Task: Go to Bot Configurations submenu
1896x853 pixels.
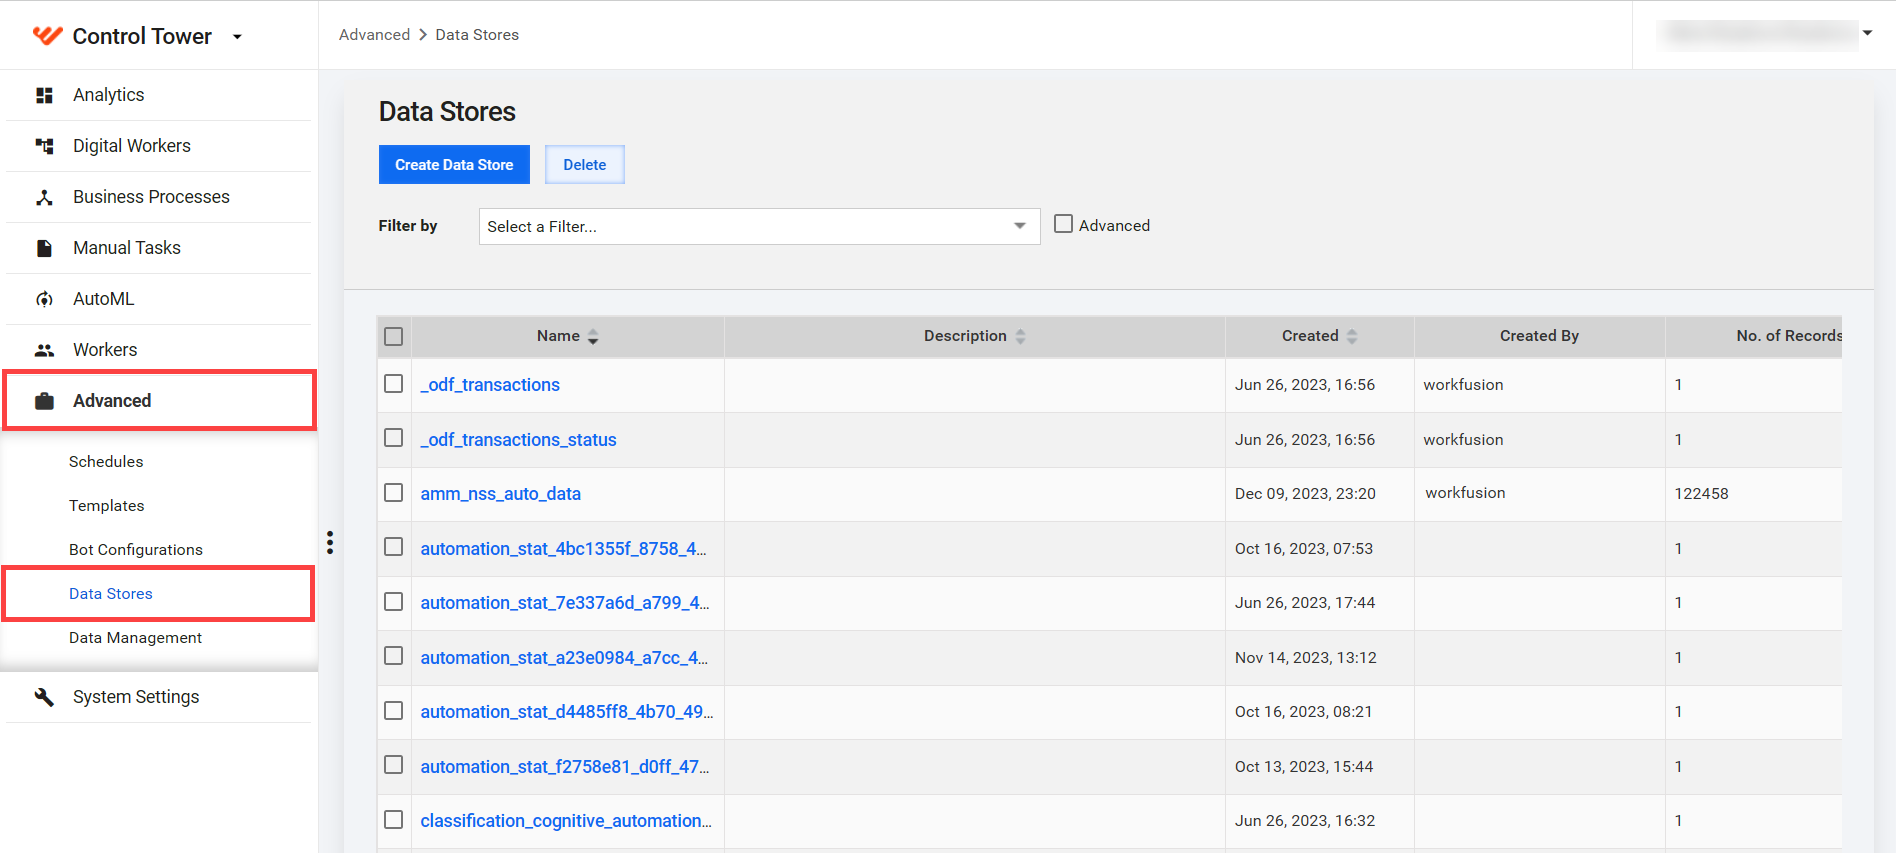Action: (x=136, y=550)
